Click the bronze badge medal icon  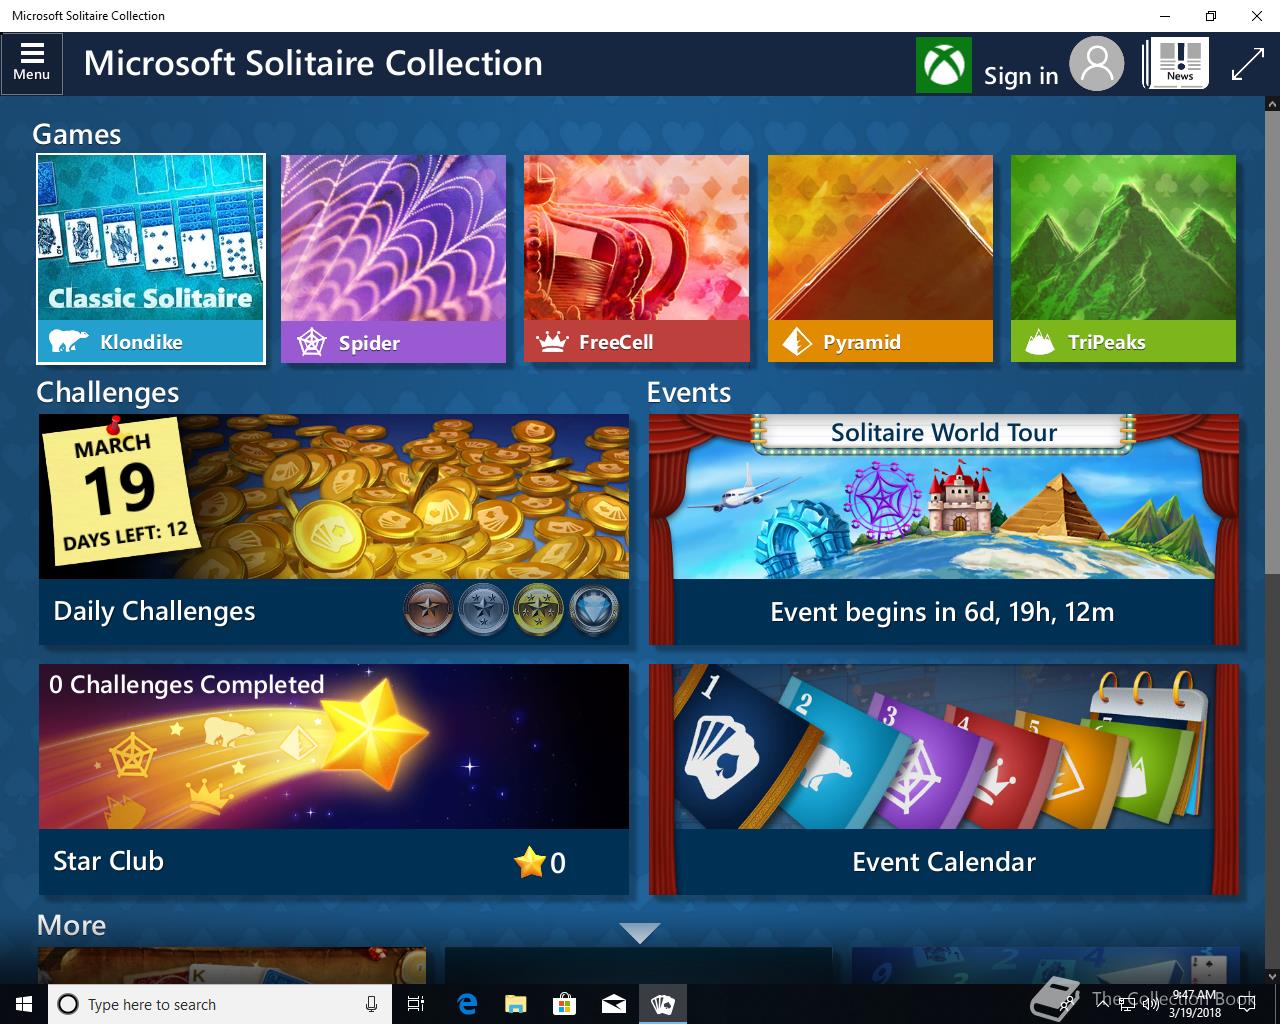pyautogui.click(x=429, y=609)
